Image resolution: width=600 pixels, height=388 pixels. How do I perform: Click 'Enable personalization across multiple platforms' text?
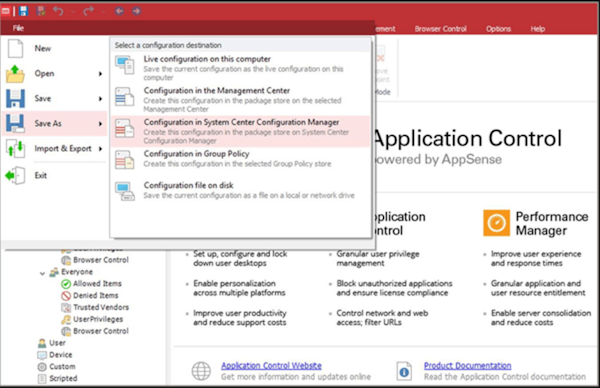click(x=239, y=288)
